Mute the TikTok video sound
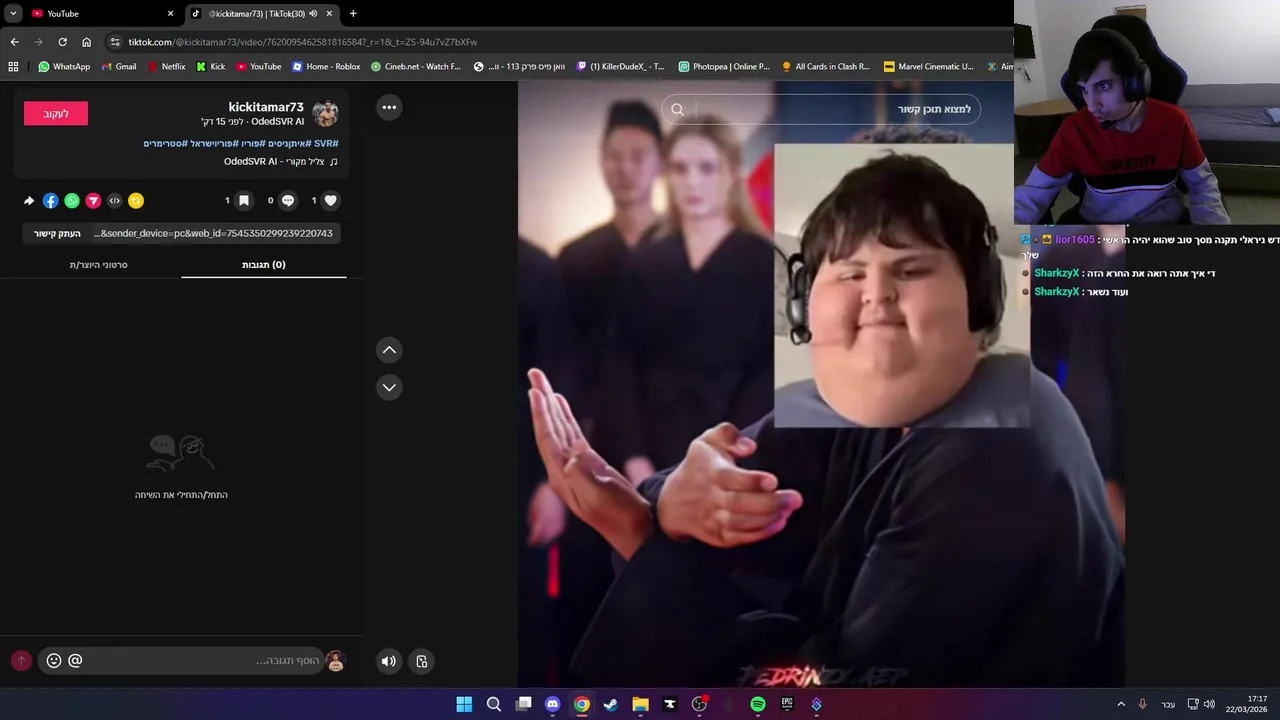 [x=389, y=661]
